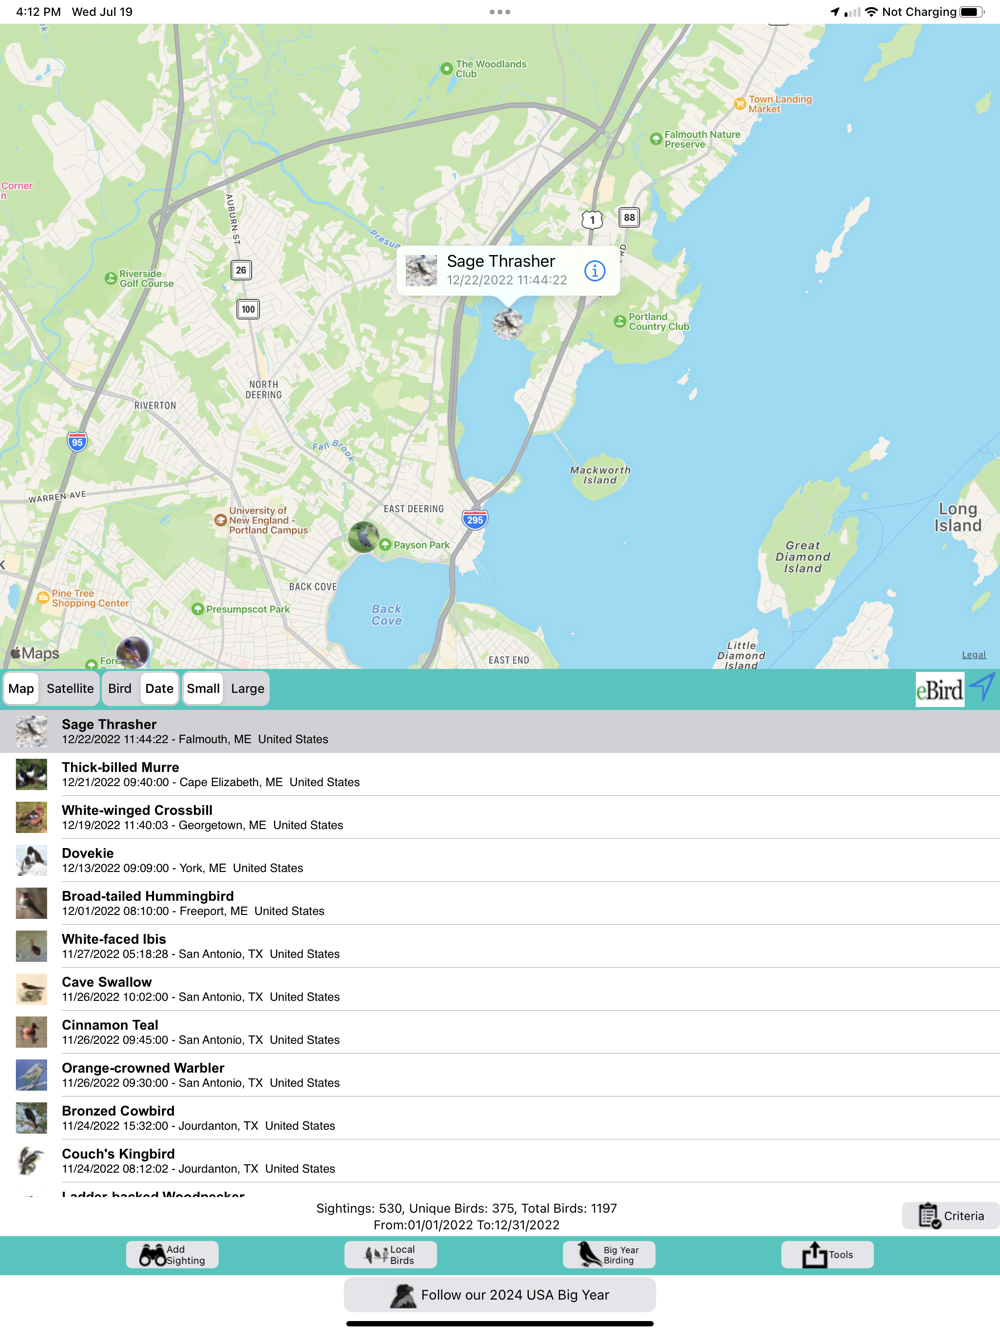Viewport: 1000px width, 1334px height.
Task: Open the Cinnamon Teal thumbnail
Action: [x=31, y=1032]
